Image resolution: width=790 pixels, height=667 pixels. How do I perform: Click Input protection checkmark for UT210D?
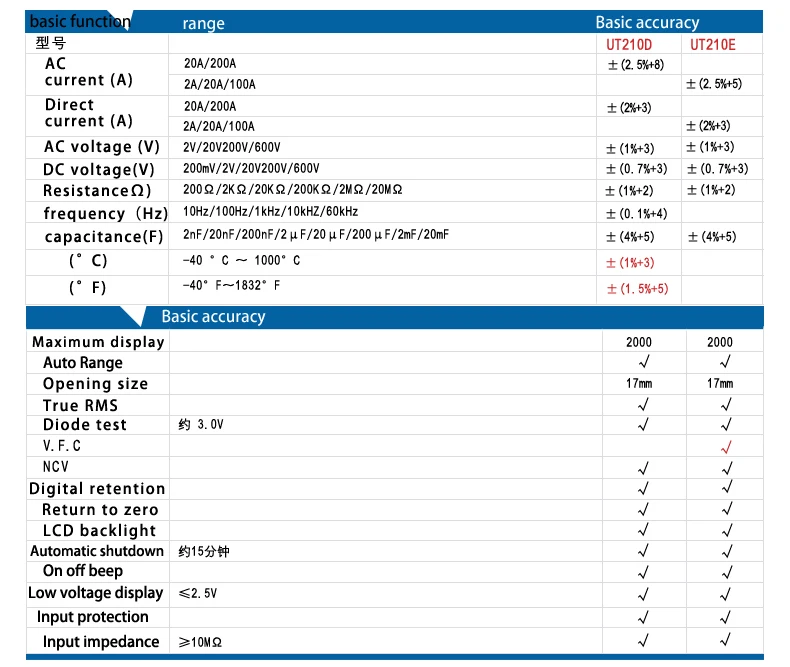click(x=643, y=617)
